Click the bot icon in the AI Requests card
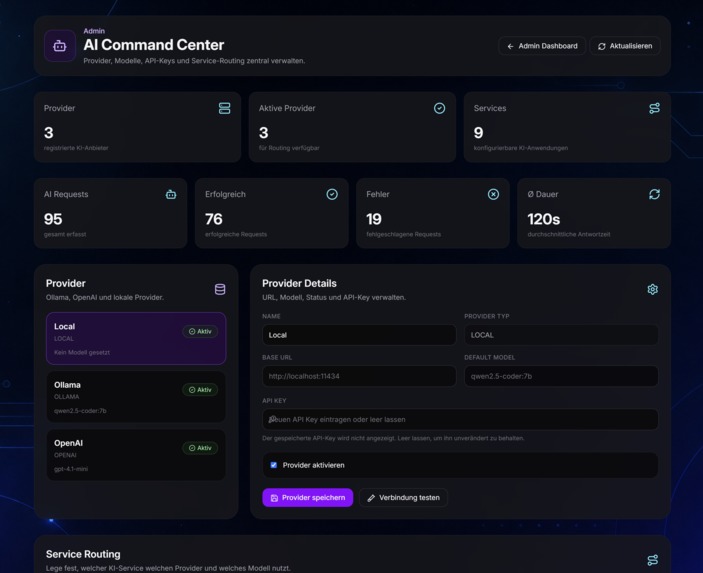Image resolution: width=703 pixels, height=573 pixels. (x=171, y=194)
